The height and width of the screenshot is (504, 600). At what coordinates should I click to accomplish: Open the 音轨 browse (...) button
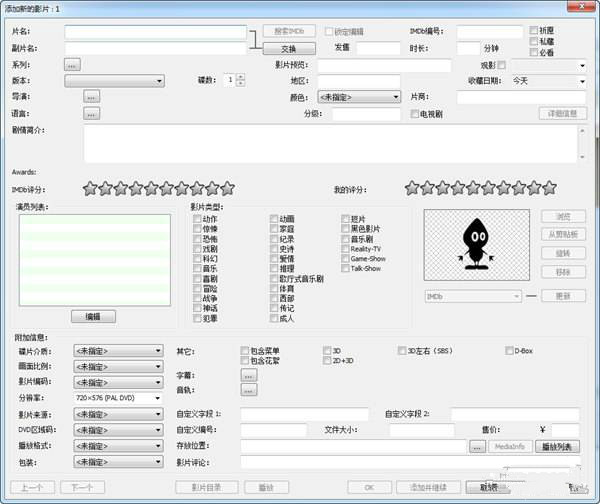(x=249, y=390)
